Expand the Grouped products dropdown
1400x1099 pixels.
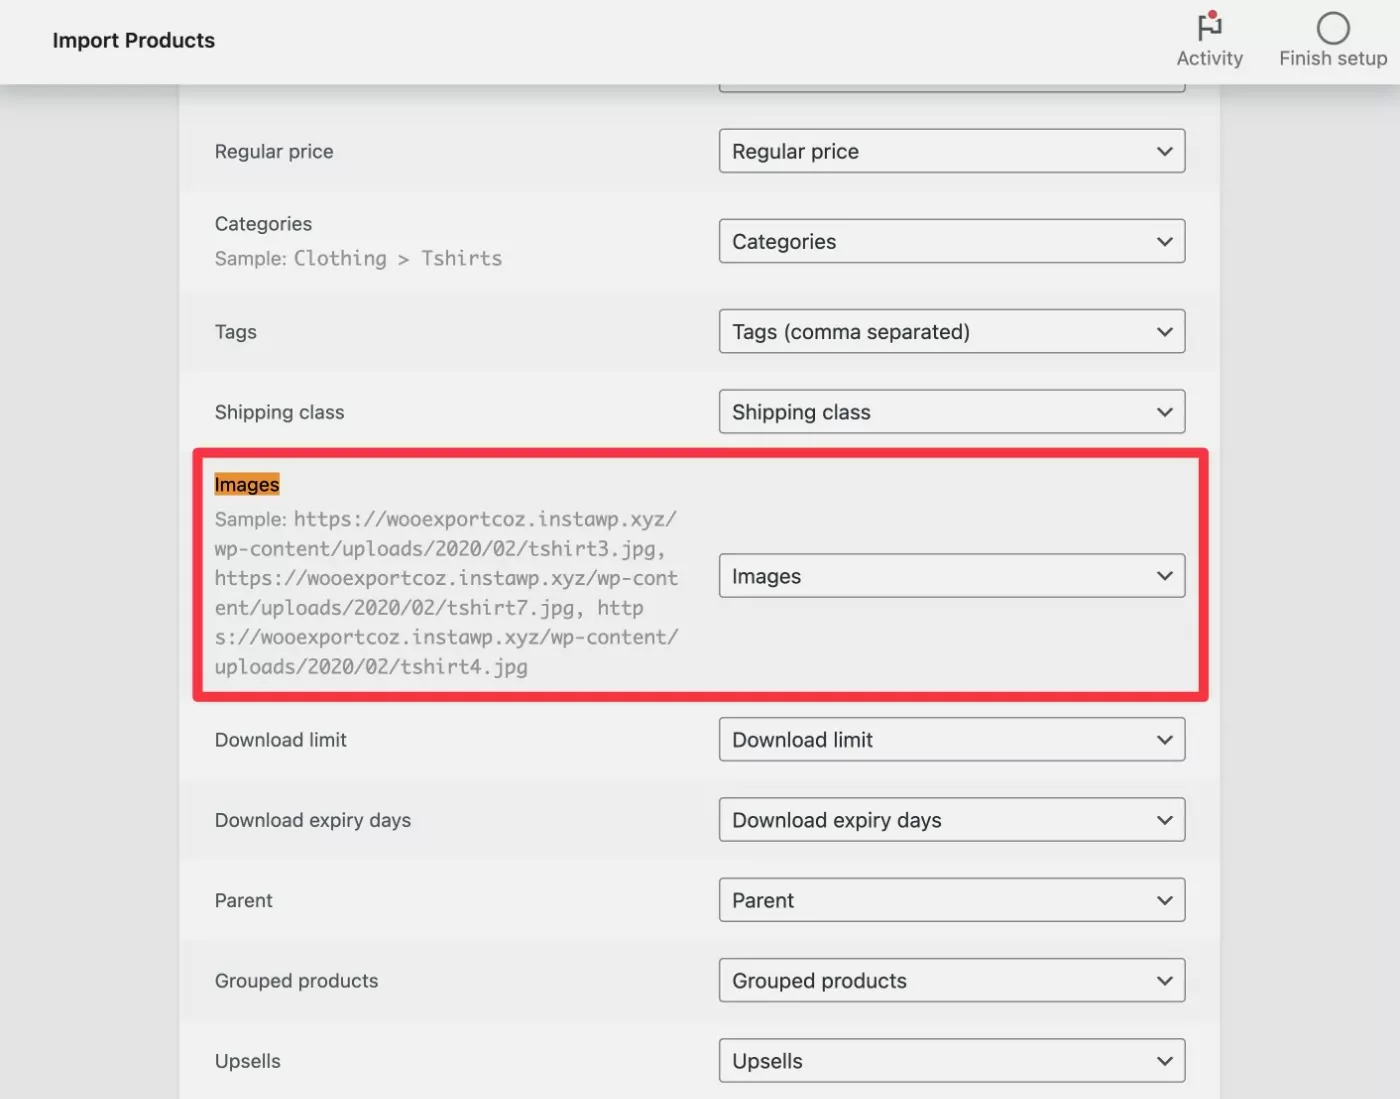click(951, 981)
